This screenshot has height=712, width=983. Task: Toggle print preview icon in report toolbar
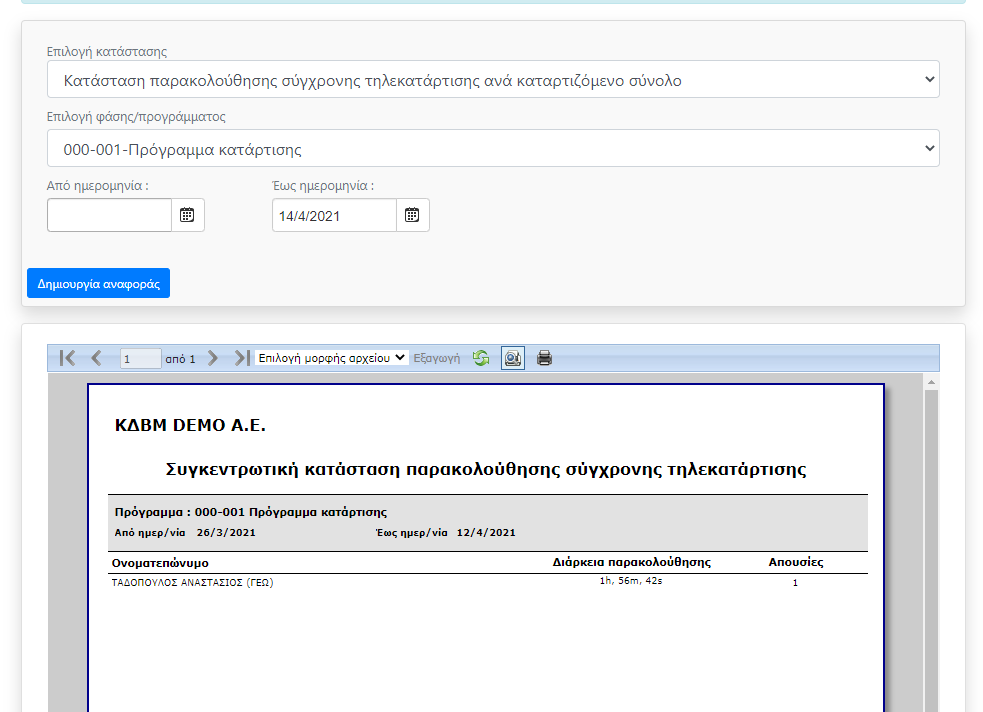pyautogui.click(x=512, y=358)
